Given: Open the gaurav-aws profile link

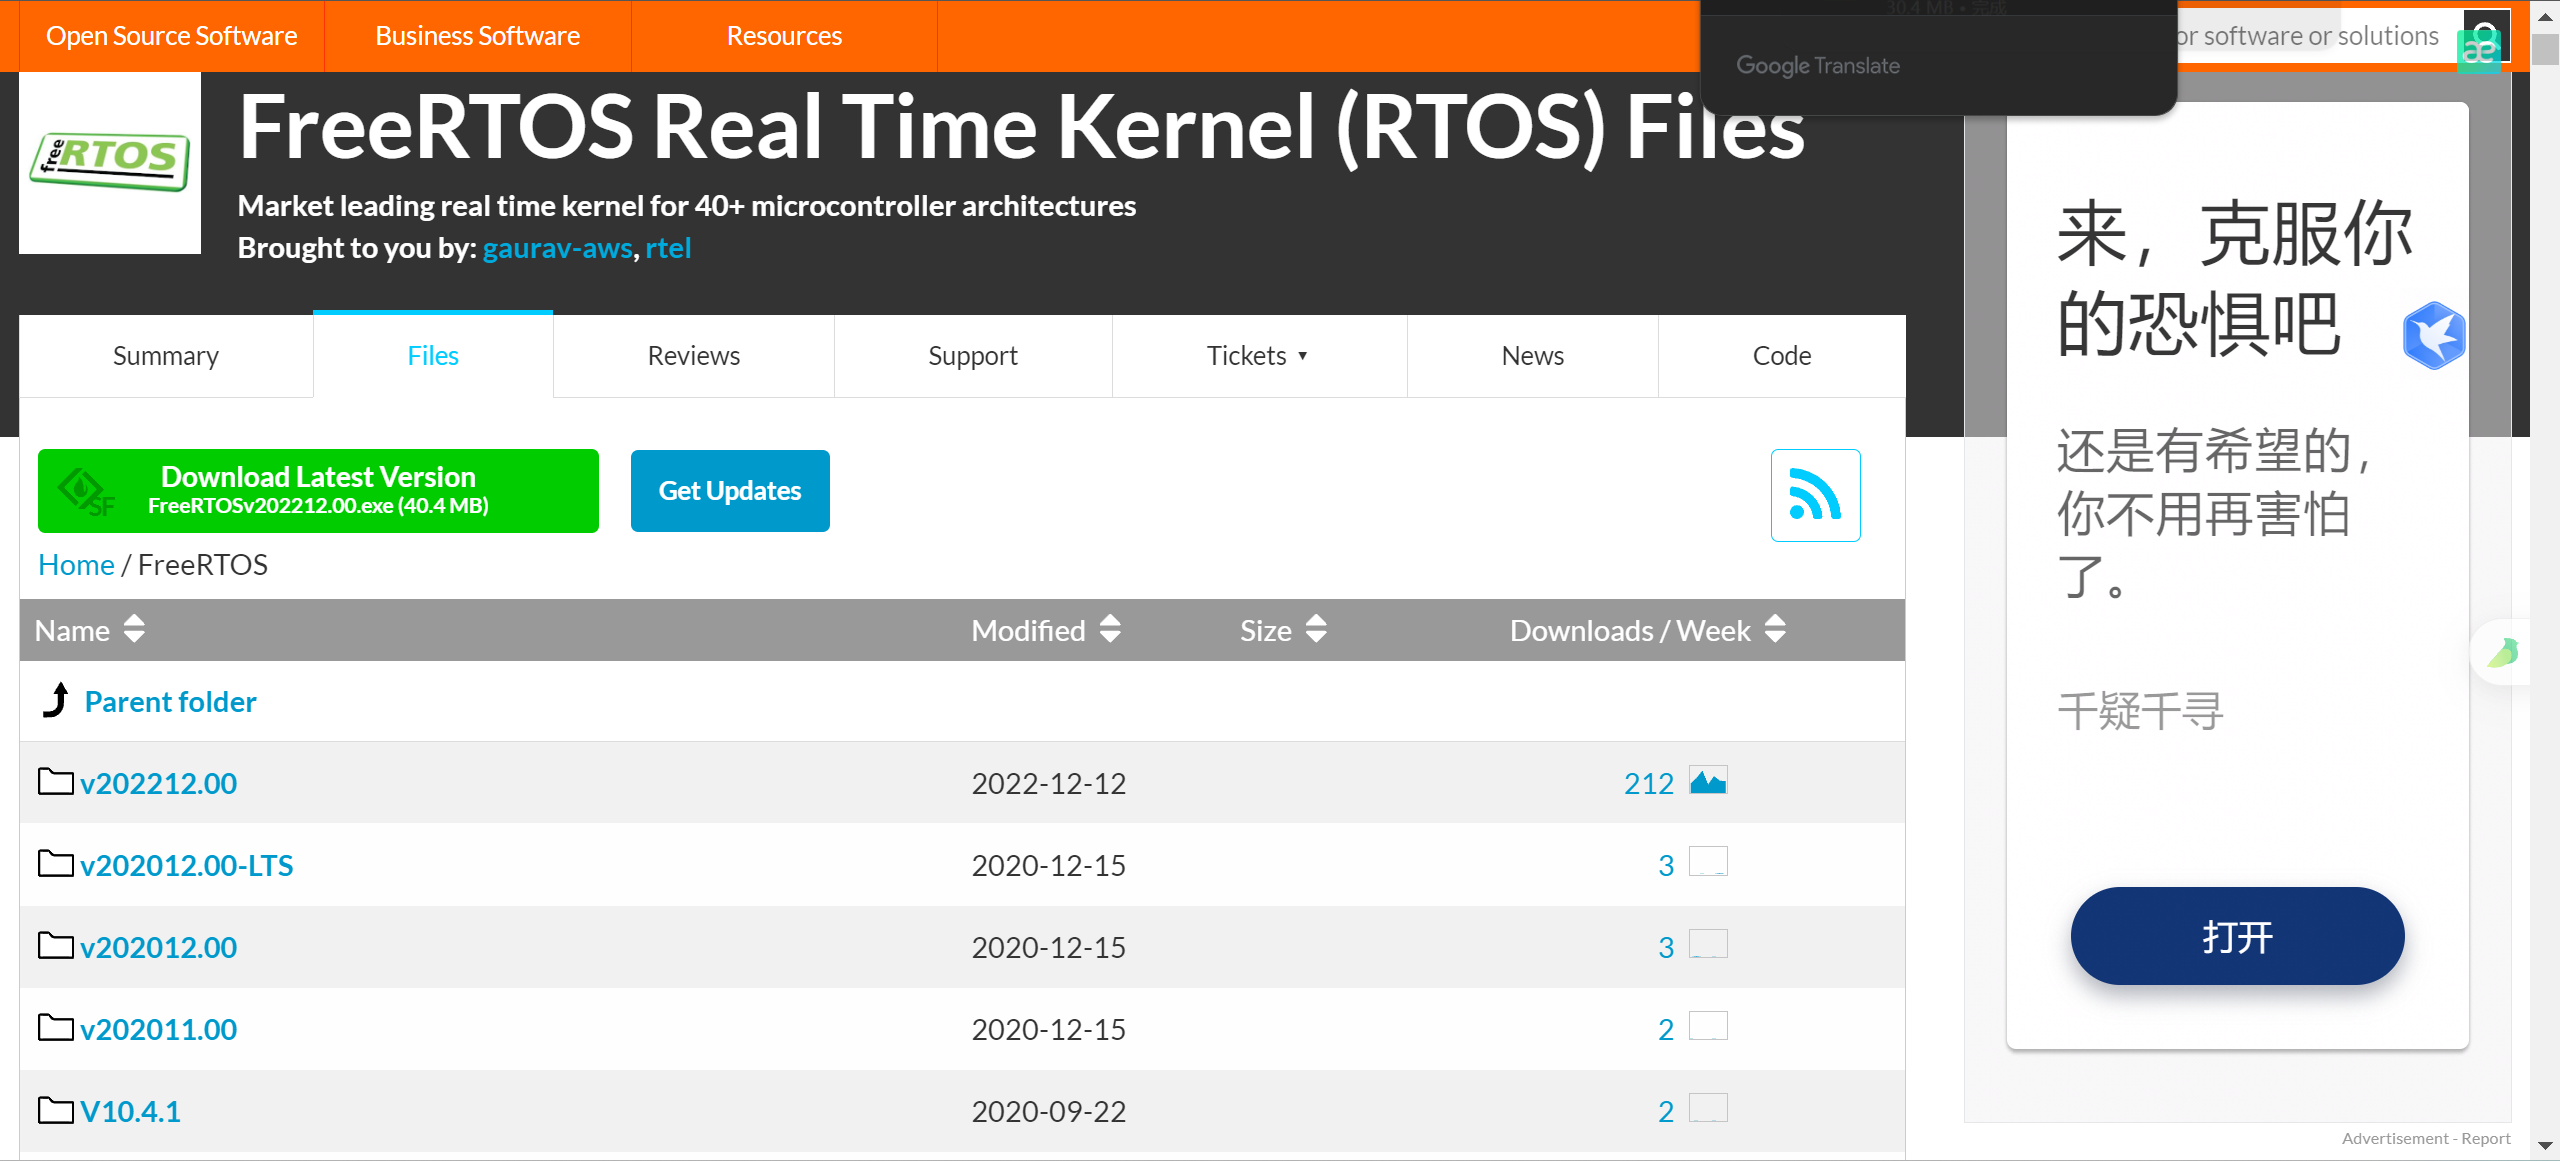Looking at the screenshot, I should tap(557, 248).
